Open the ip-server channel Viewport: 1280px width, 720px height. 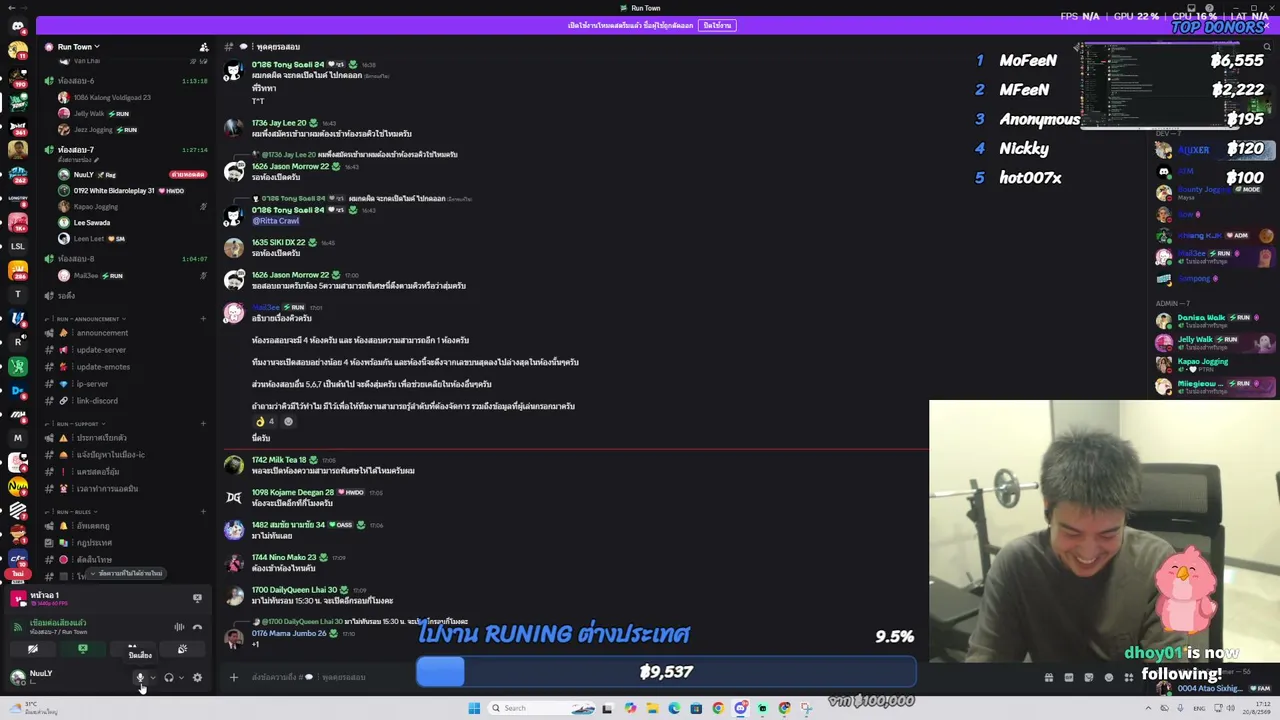point(92,384)
